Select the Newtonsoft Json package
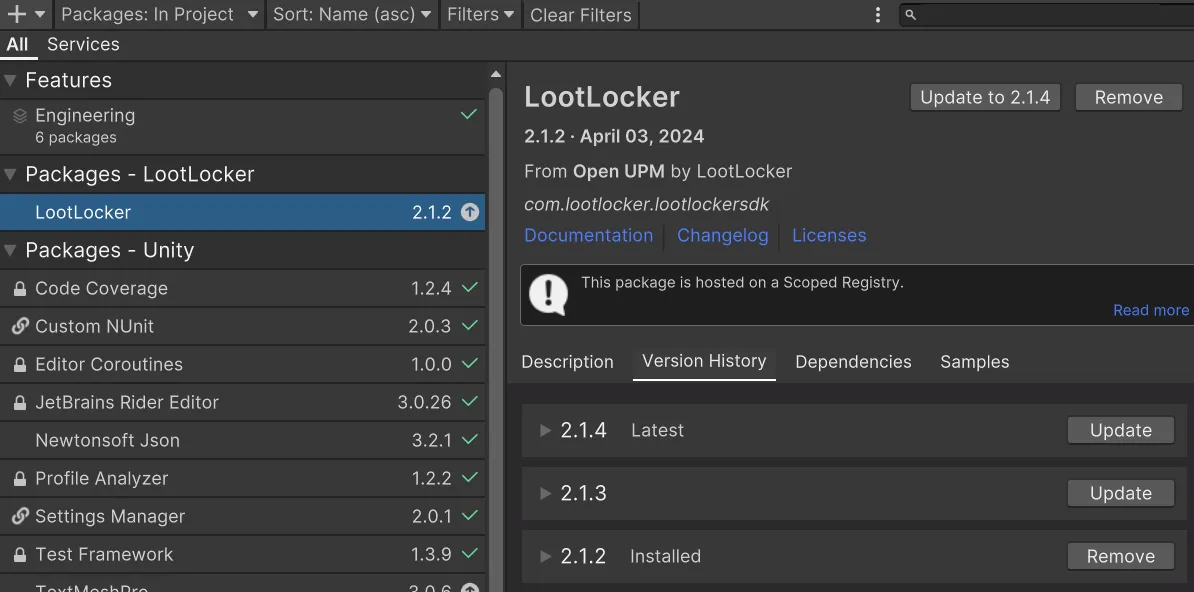 242,440
